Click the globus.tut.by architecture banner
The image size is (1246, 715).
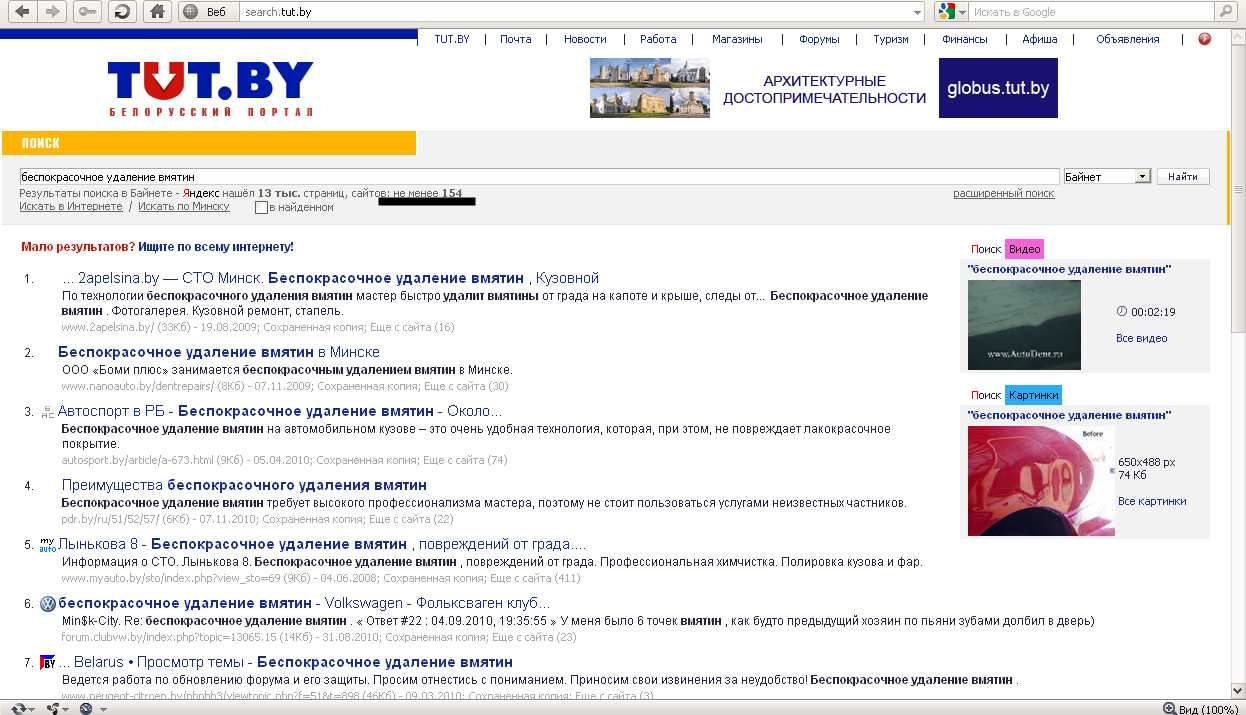[x=824, y=88]
